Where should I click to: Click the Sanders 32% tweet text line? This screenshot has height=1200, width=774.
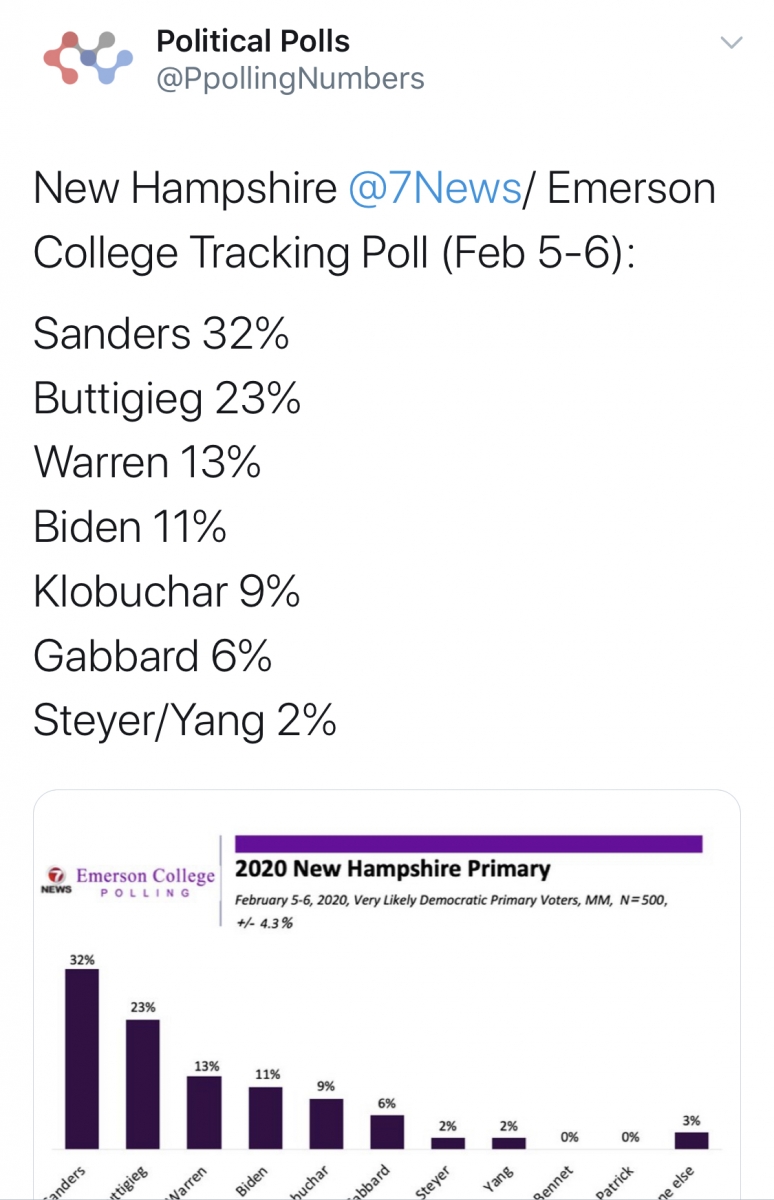(161, 333)
